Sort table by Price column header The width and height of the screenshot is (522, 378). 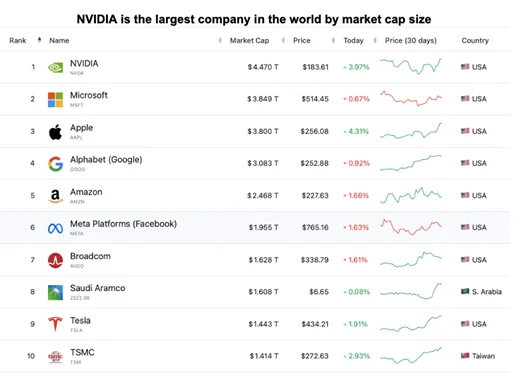coord(302,40)
